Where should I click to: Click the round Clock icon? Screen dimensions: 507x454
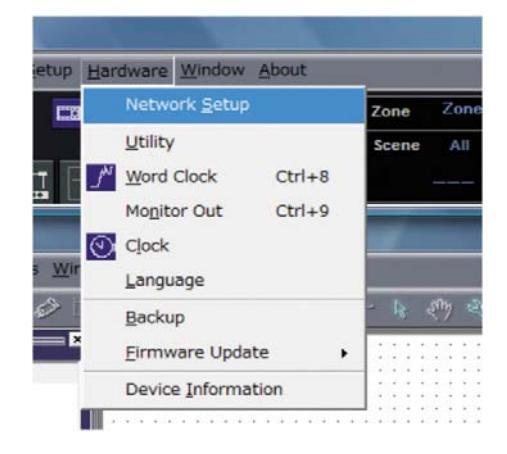101,246
